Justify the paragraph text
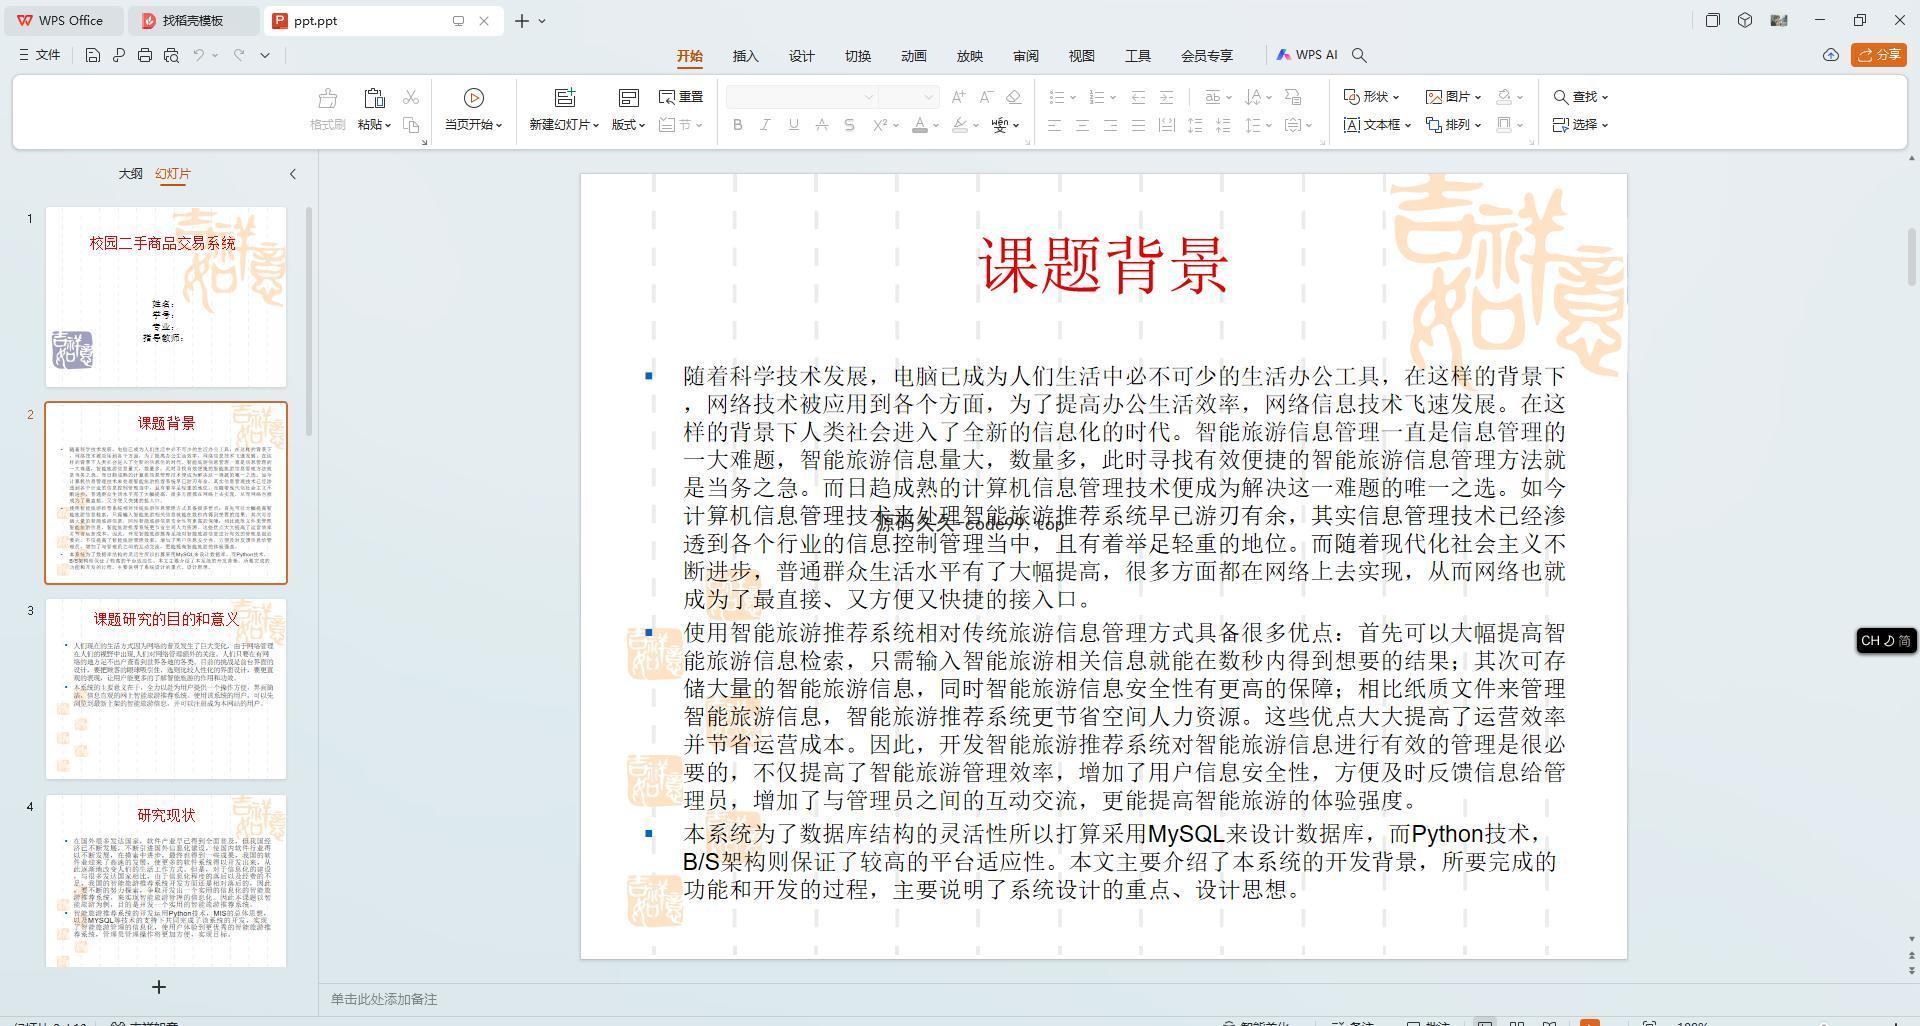 (1138, 125)
